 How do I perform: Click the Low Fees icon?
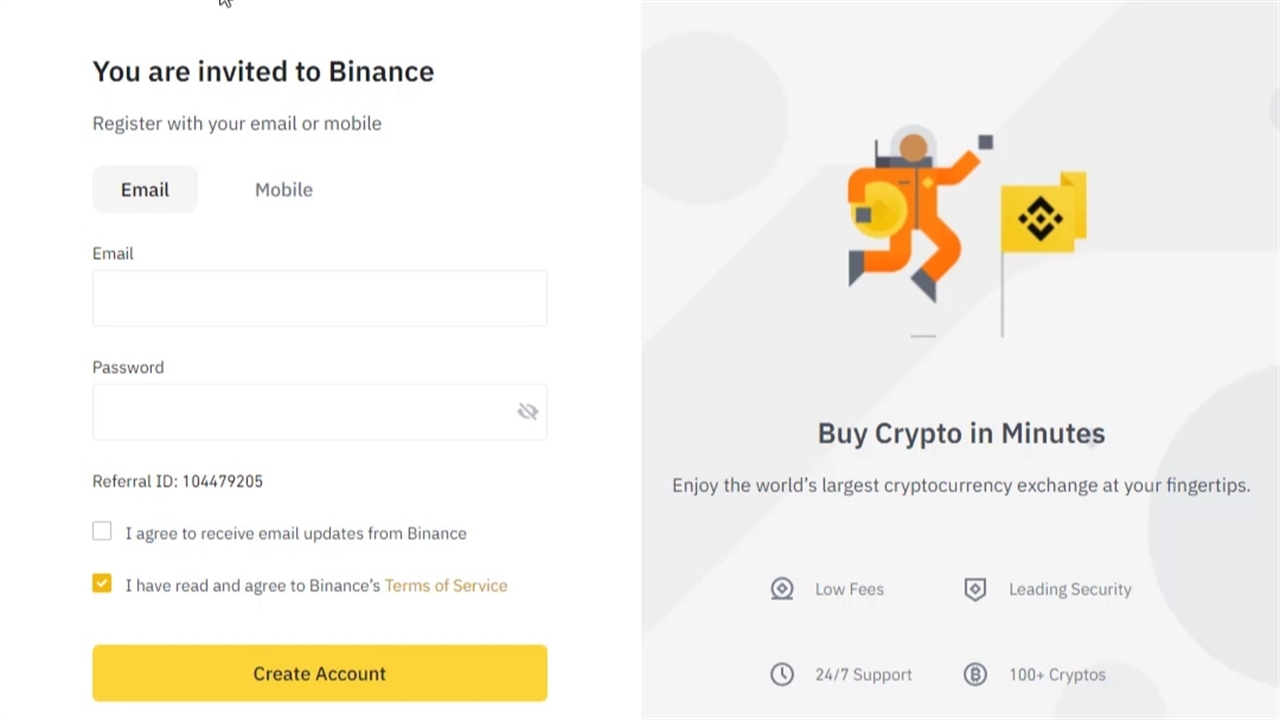(782, 589)
